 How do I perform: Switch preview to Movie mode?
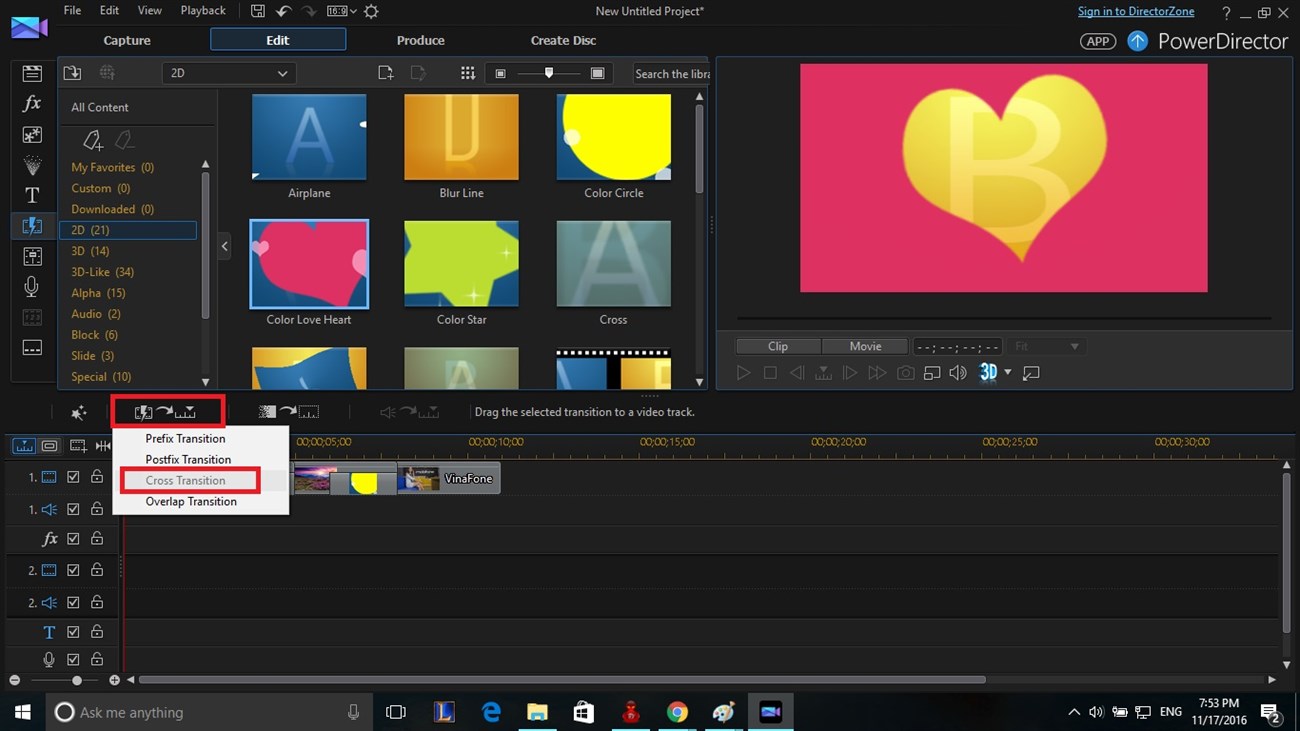[x=865, y=346]
